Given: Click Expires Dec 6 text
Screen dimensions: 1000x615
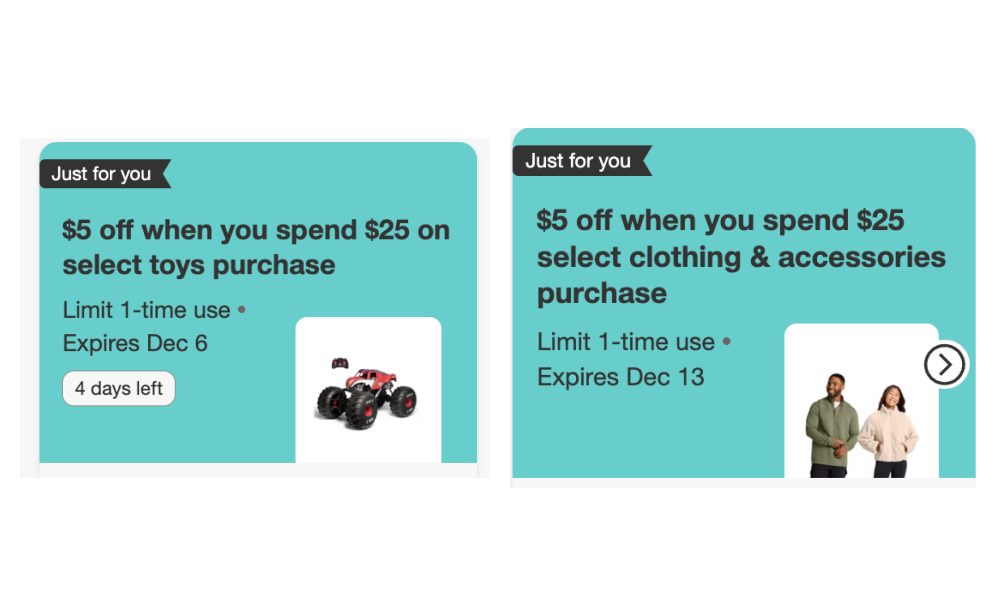Looking at the screenshot, I should click(x=135, y=343).
